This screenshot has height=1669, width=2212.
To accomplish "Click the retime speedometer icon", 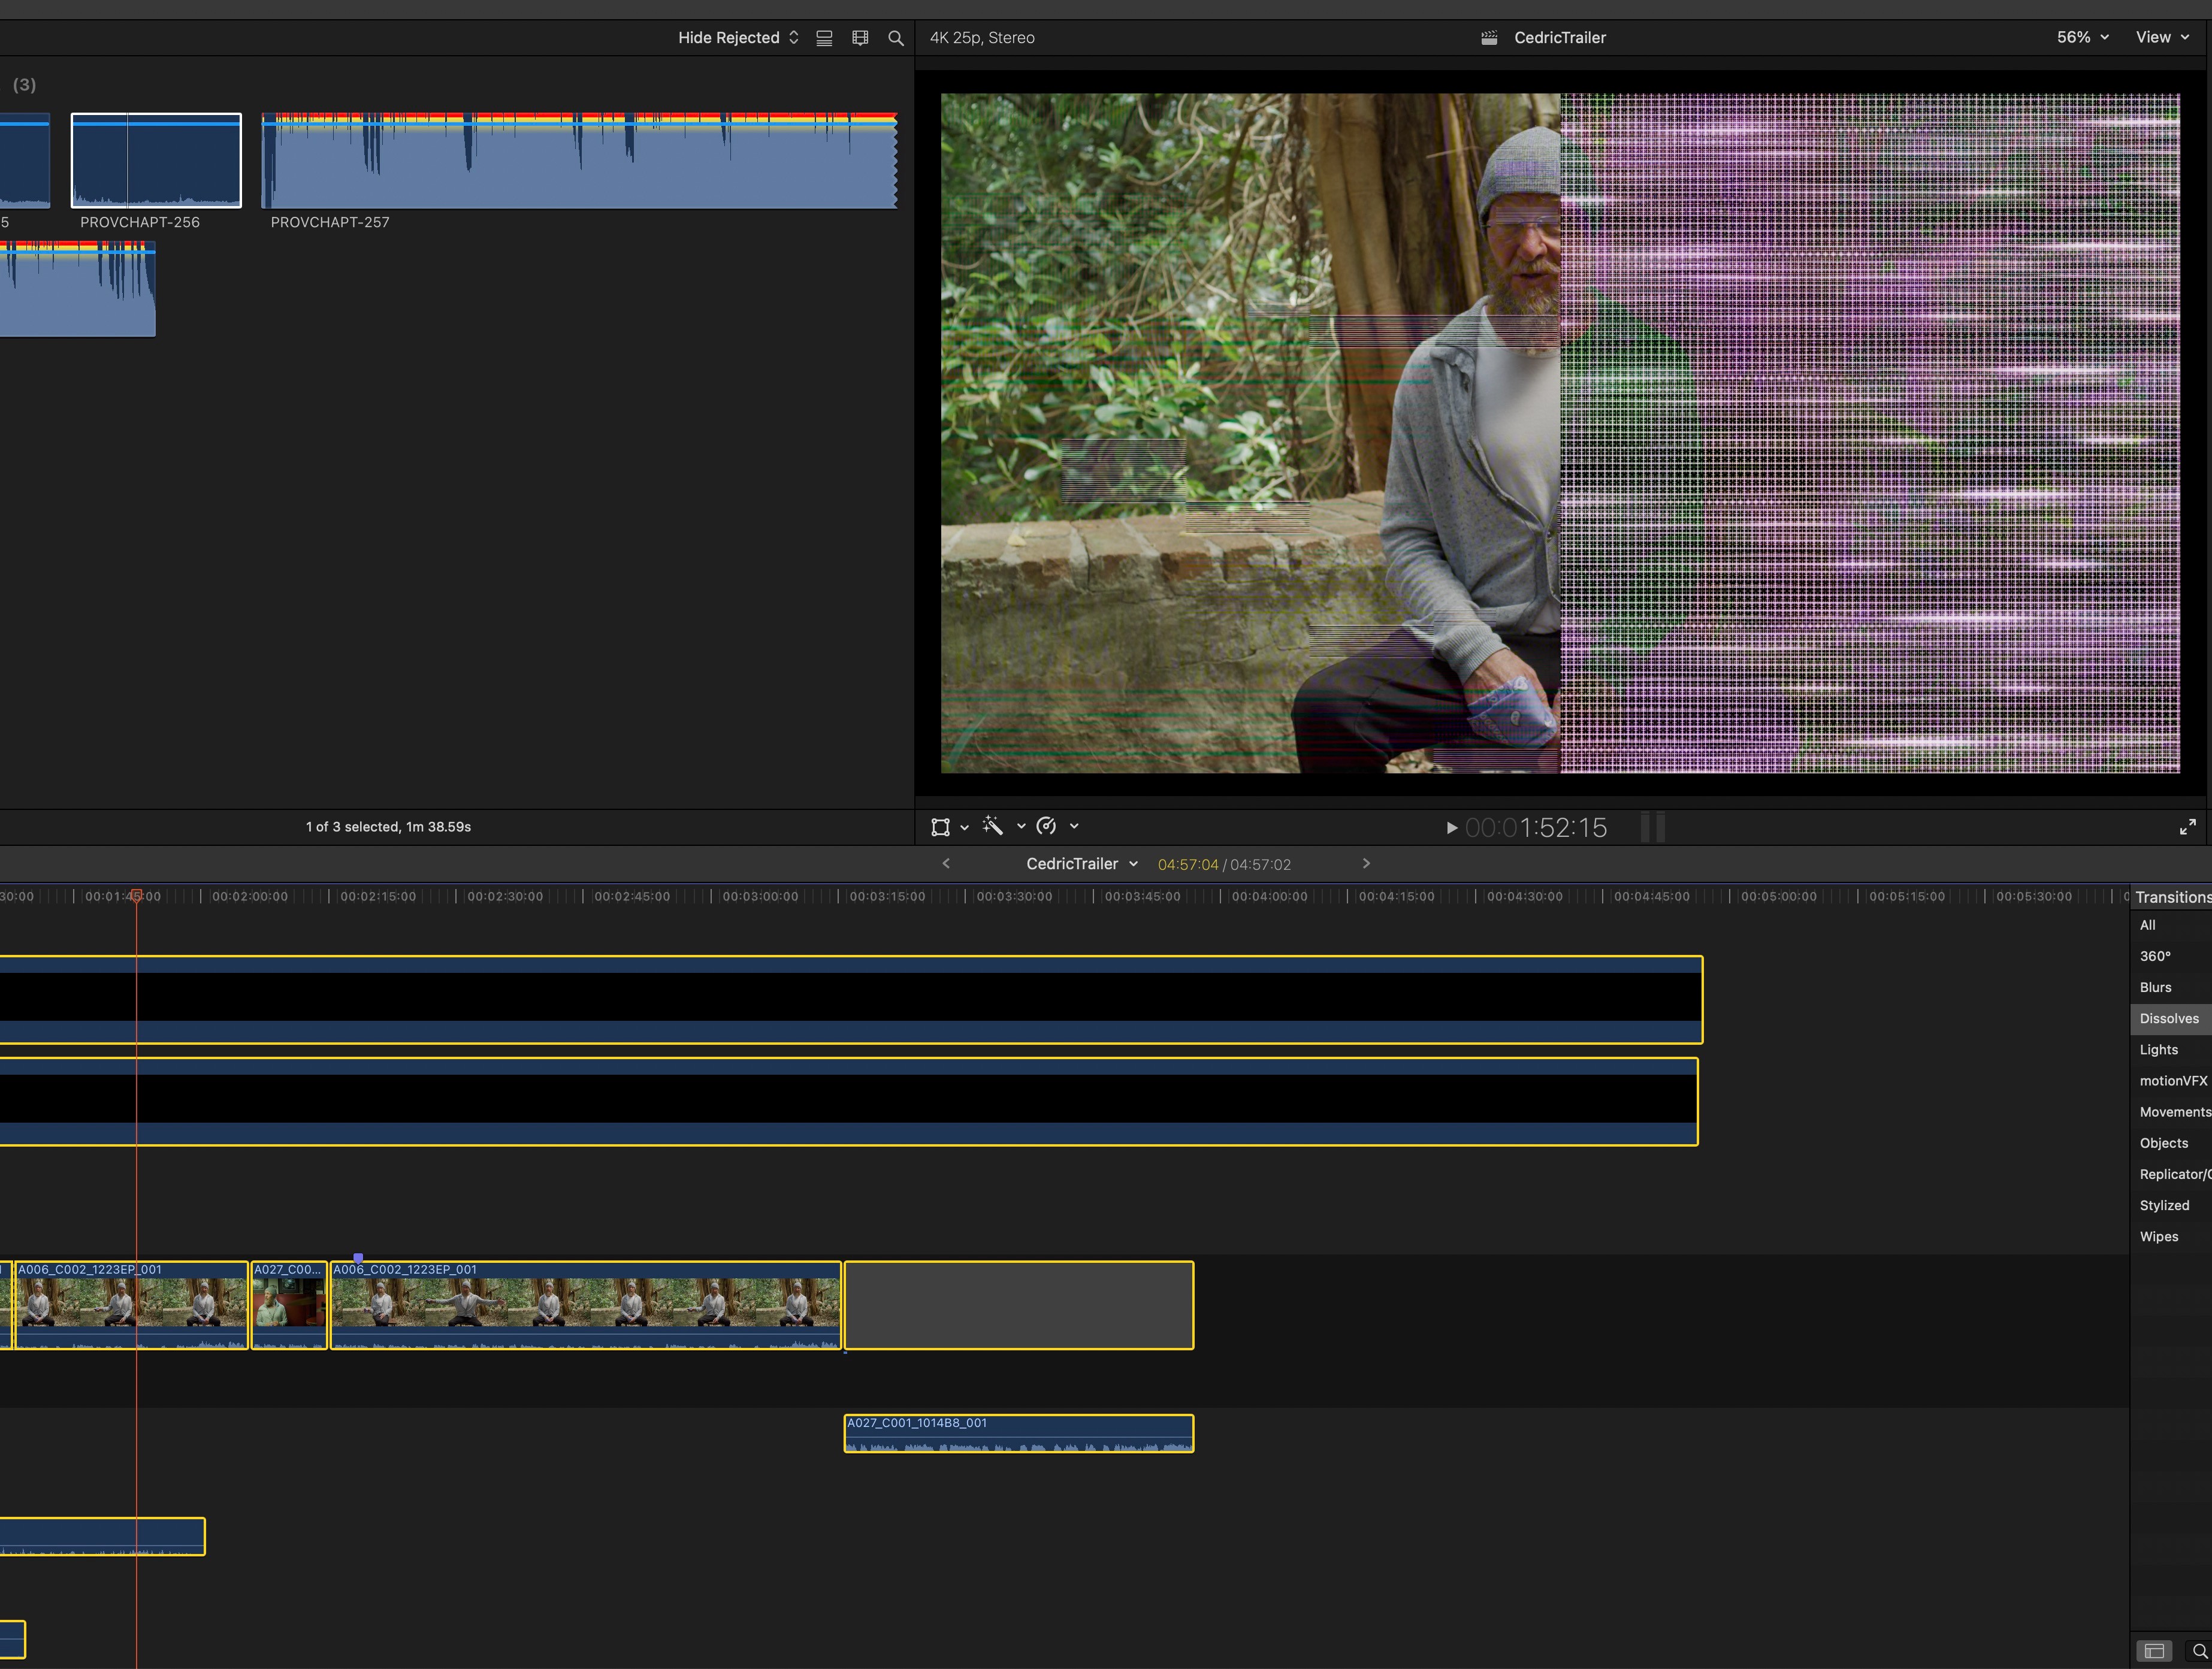I will (1046, 826).
